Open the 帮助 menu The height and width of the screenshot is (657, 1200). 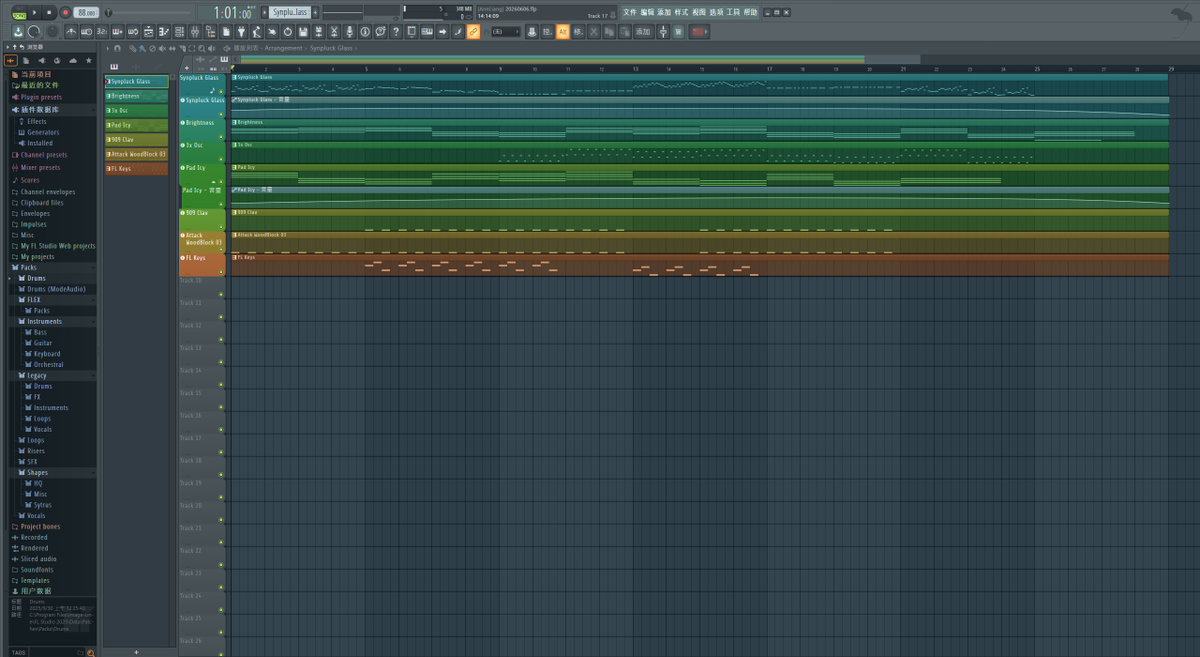click(x=750, y=13)
